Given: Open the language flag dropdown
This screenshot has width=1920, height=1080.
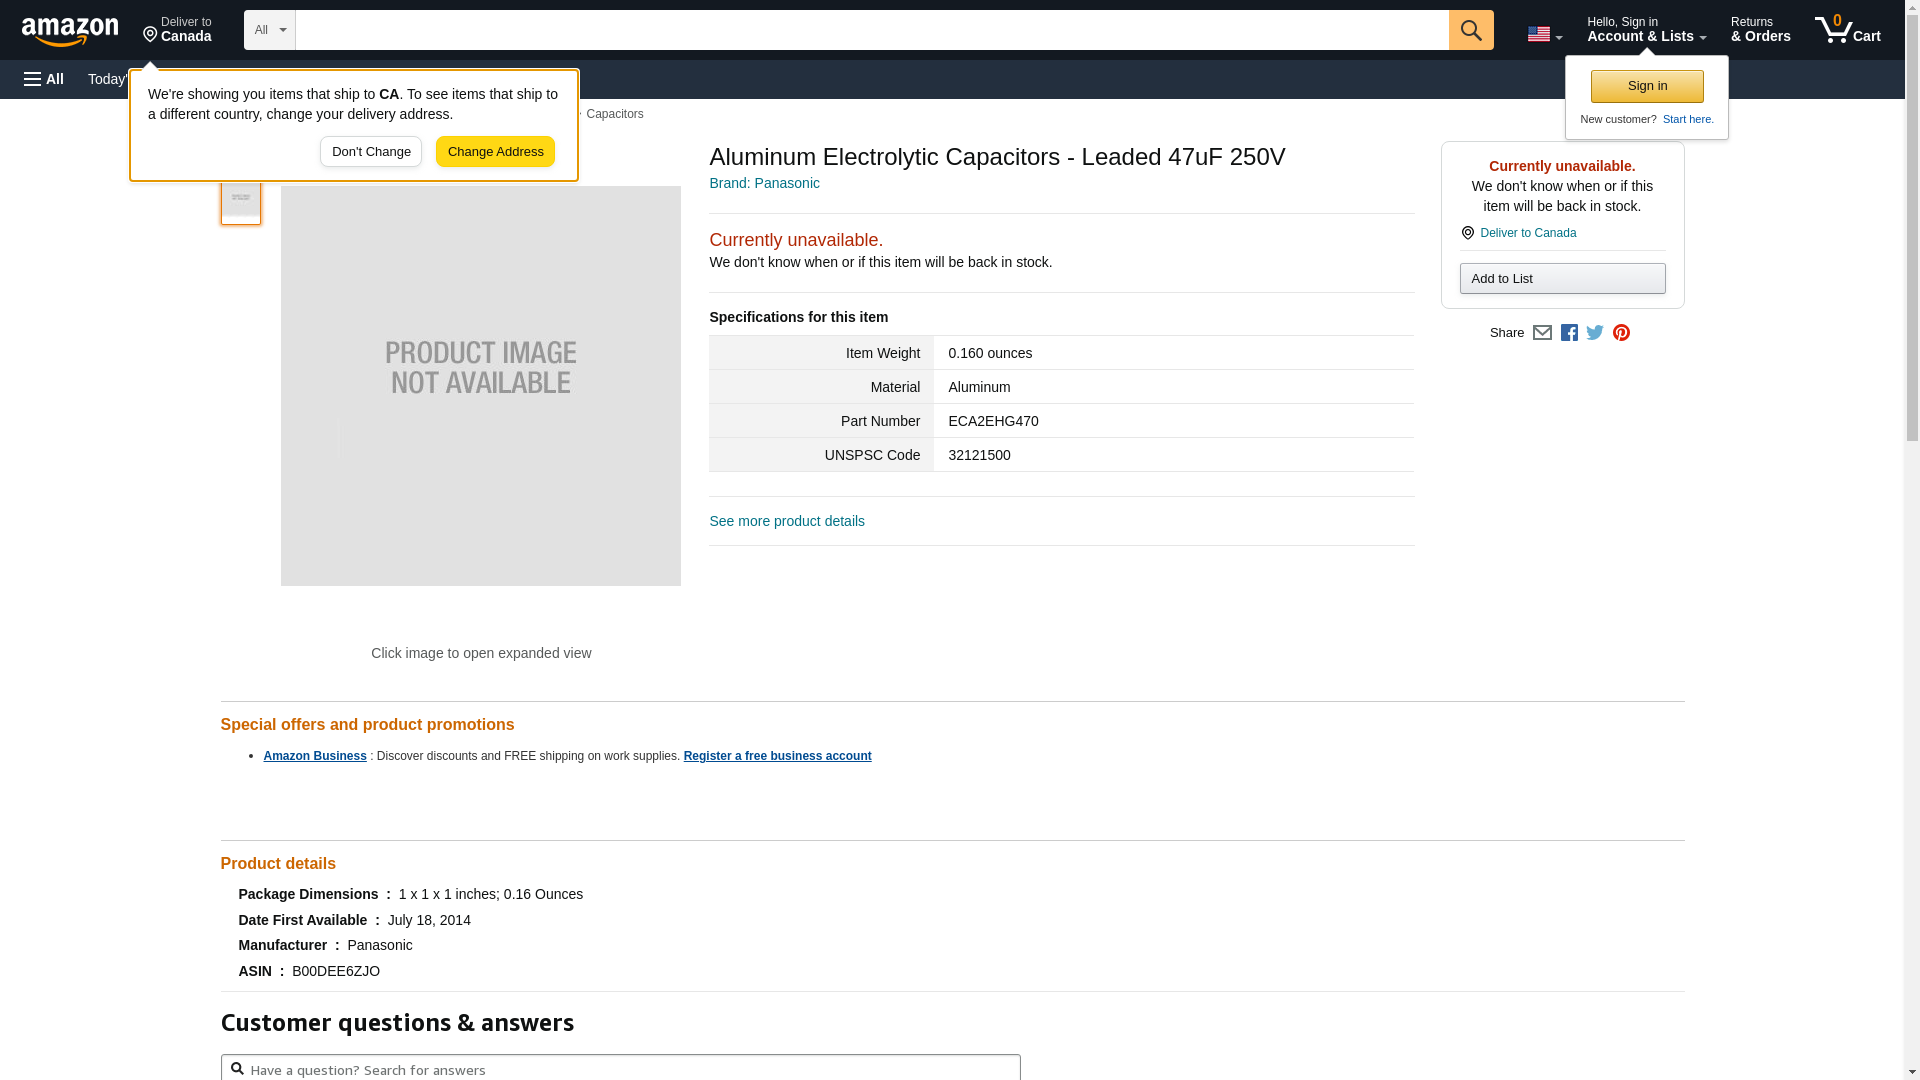Looking at the screenshot, I should (x=1544, y=34).
